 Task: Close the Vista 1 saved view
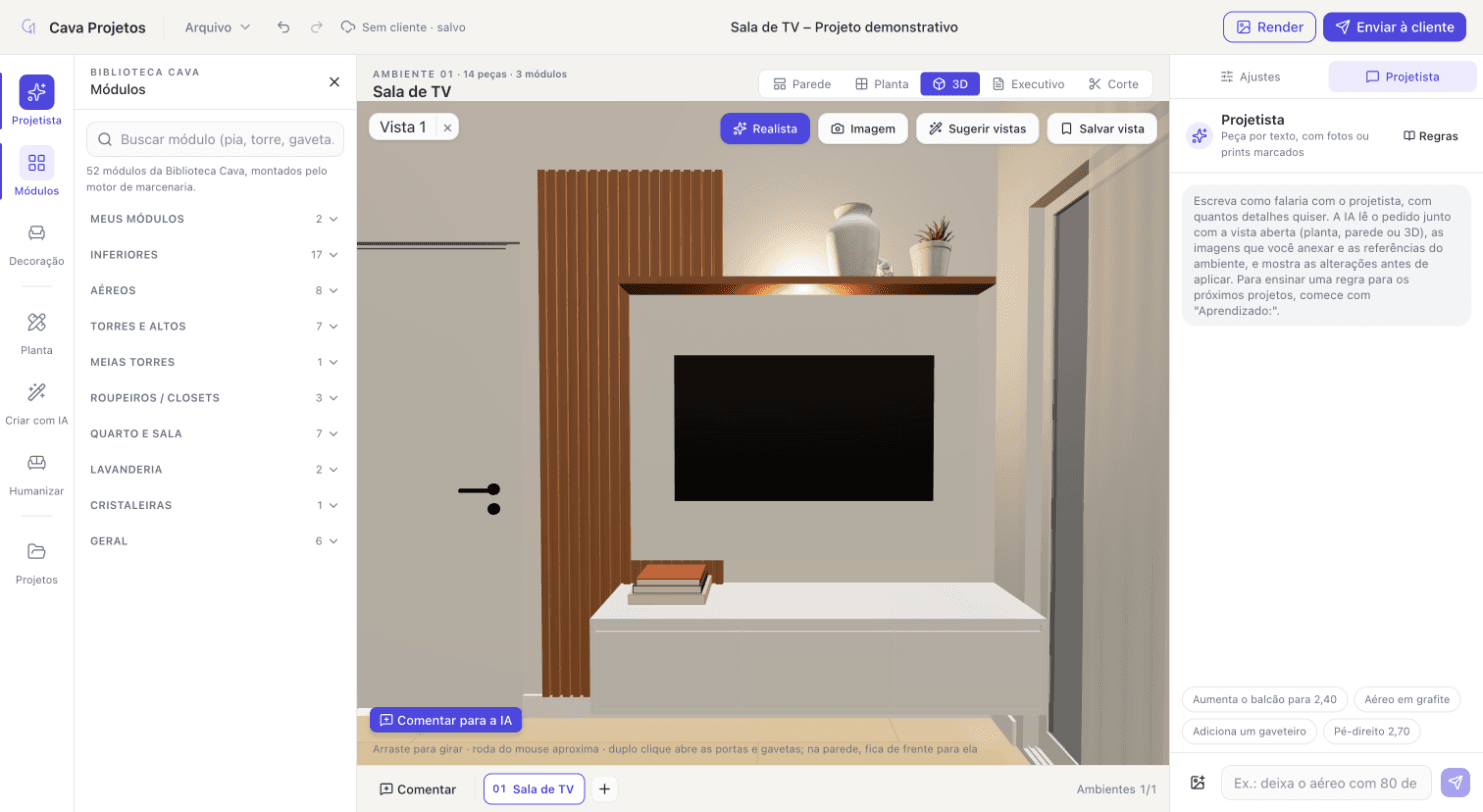pos(447,128)
